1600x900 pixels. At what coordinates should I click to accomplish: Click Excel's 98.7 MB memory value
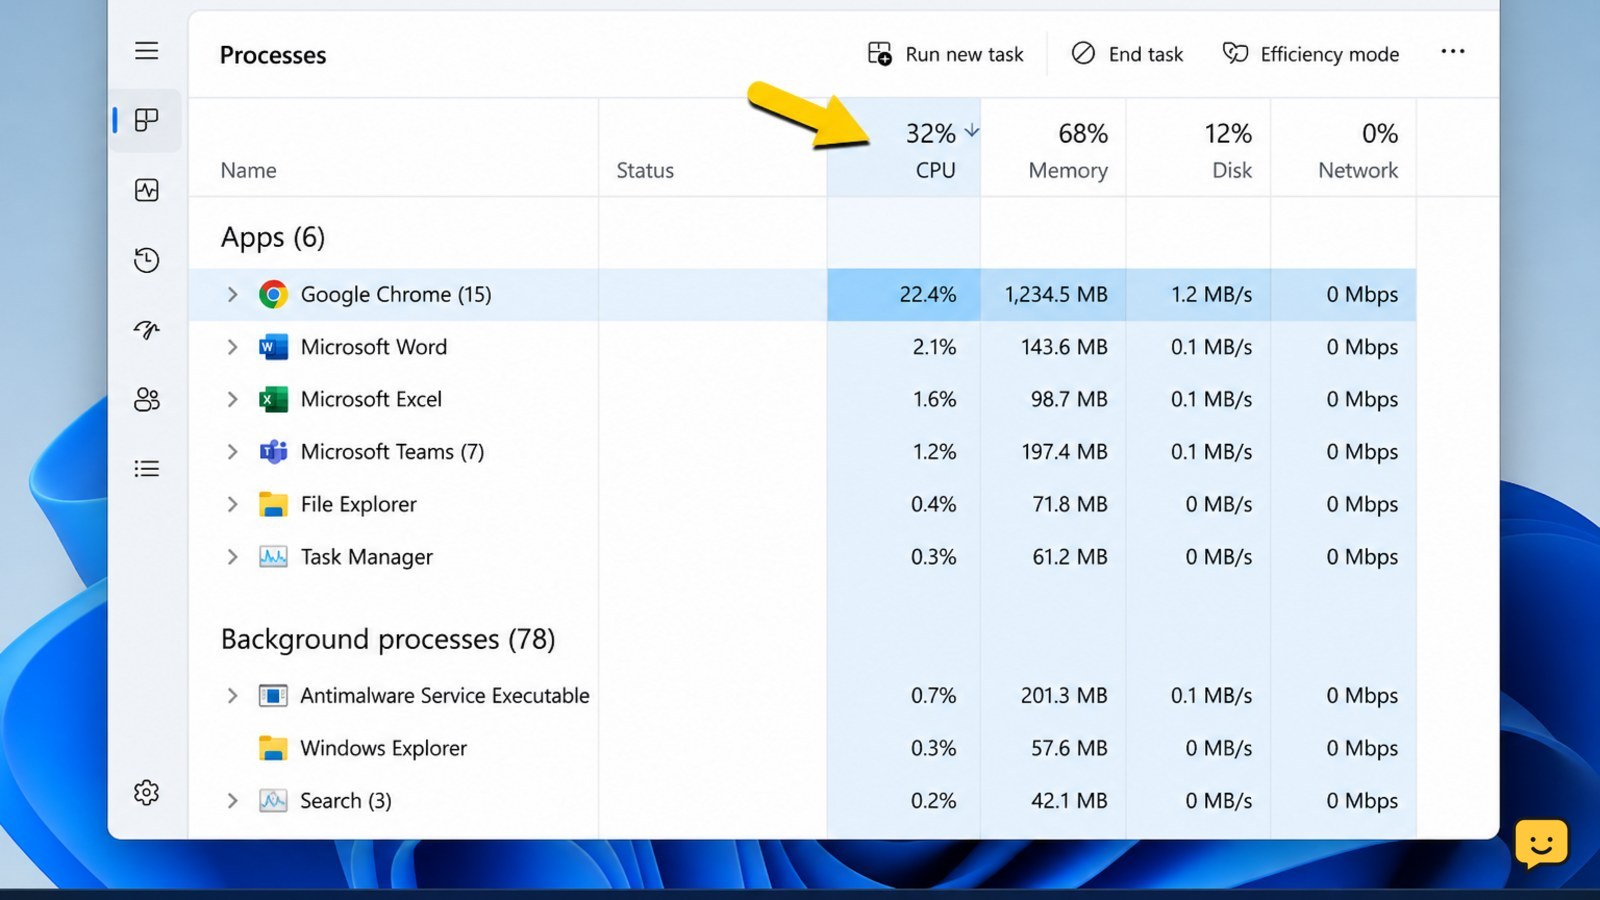[x=1069, y=399]
